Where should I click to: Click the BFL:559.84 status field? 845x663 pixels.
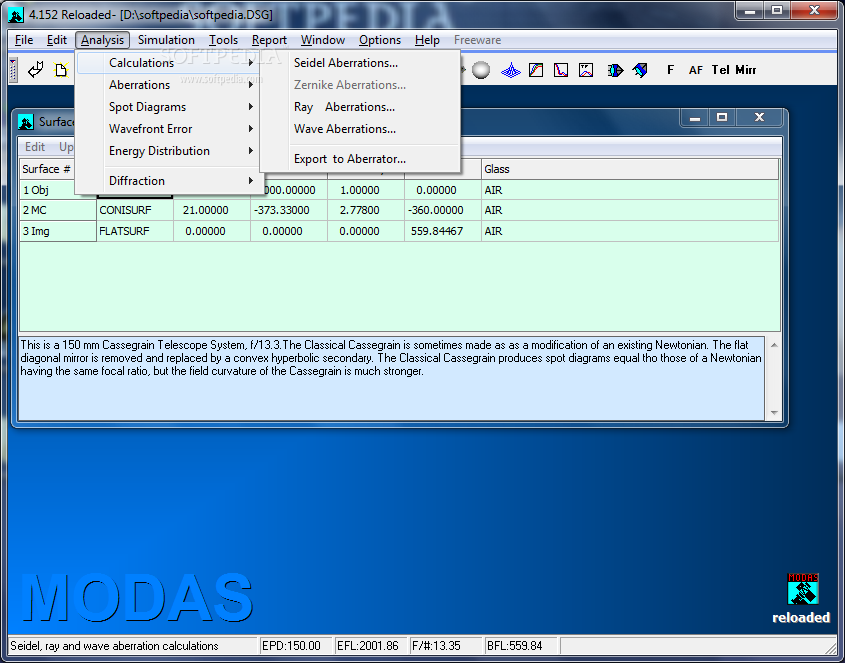coord(519,646)
